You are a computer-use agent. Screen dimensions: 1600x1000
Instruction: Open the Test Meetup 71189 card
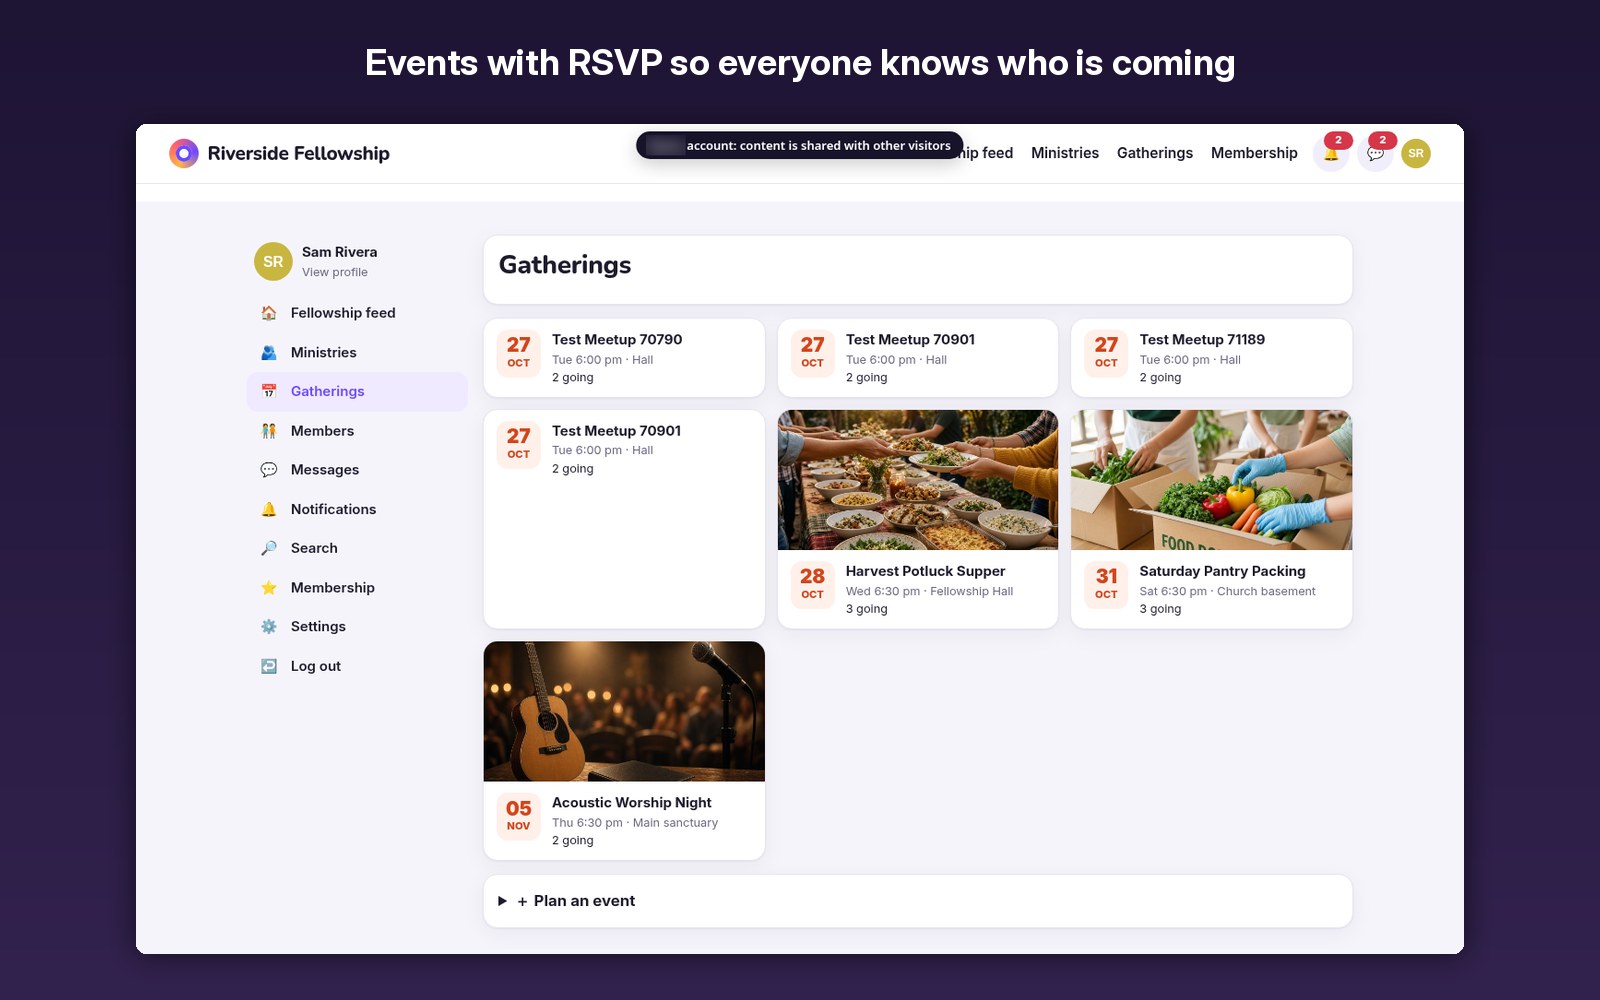click(1211, 358)
